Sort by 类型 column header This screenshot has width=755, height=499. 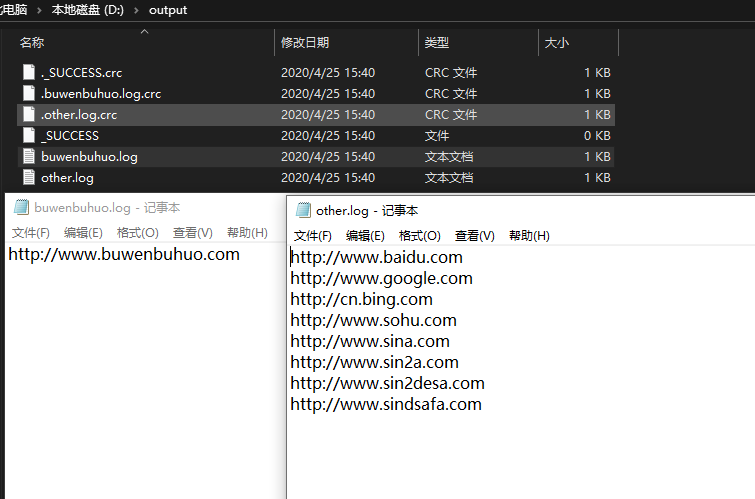[x=436, y=43]
